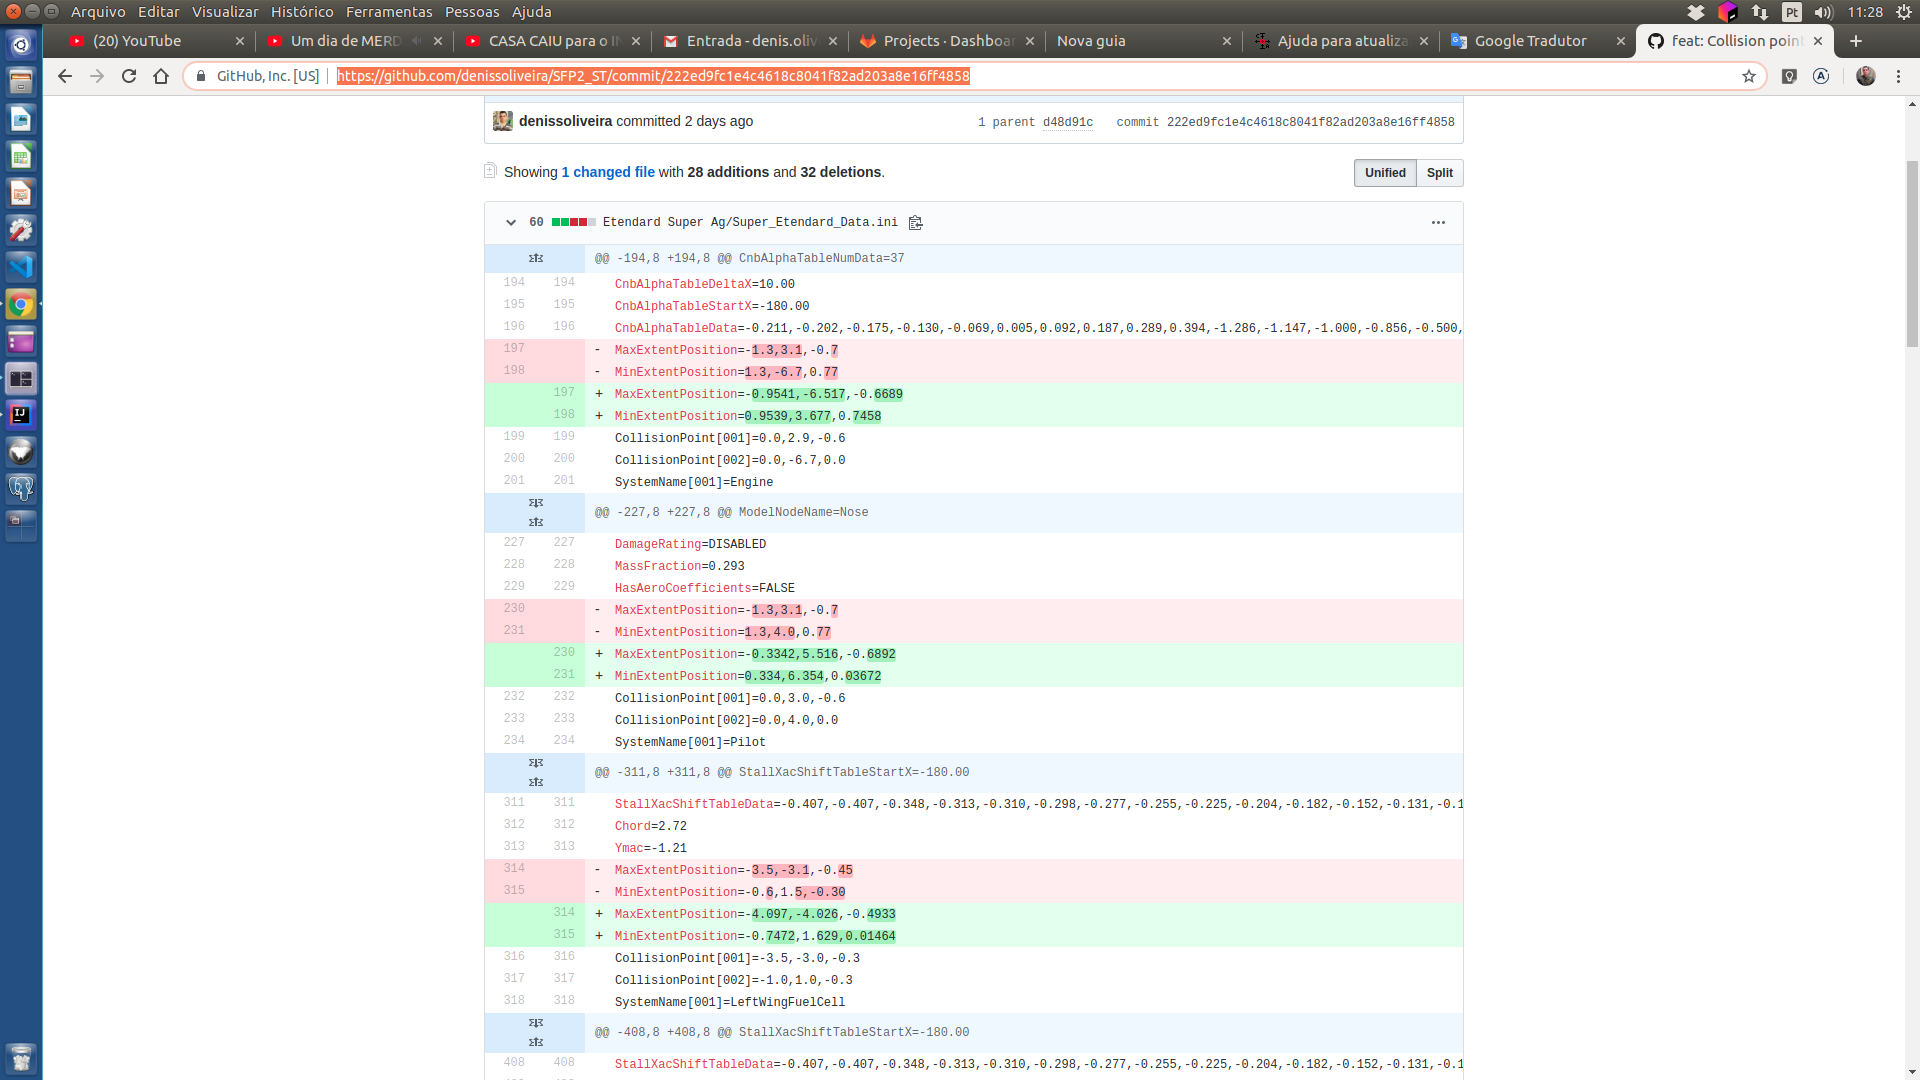Bookmark this page with star icon
Screen dimensions: 1920x1080
tap(1749, 76)
